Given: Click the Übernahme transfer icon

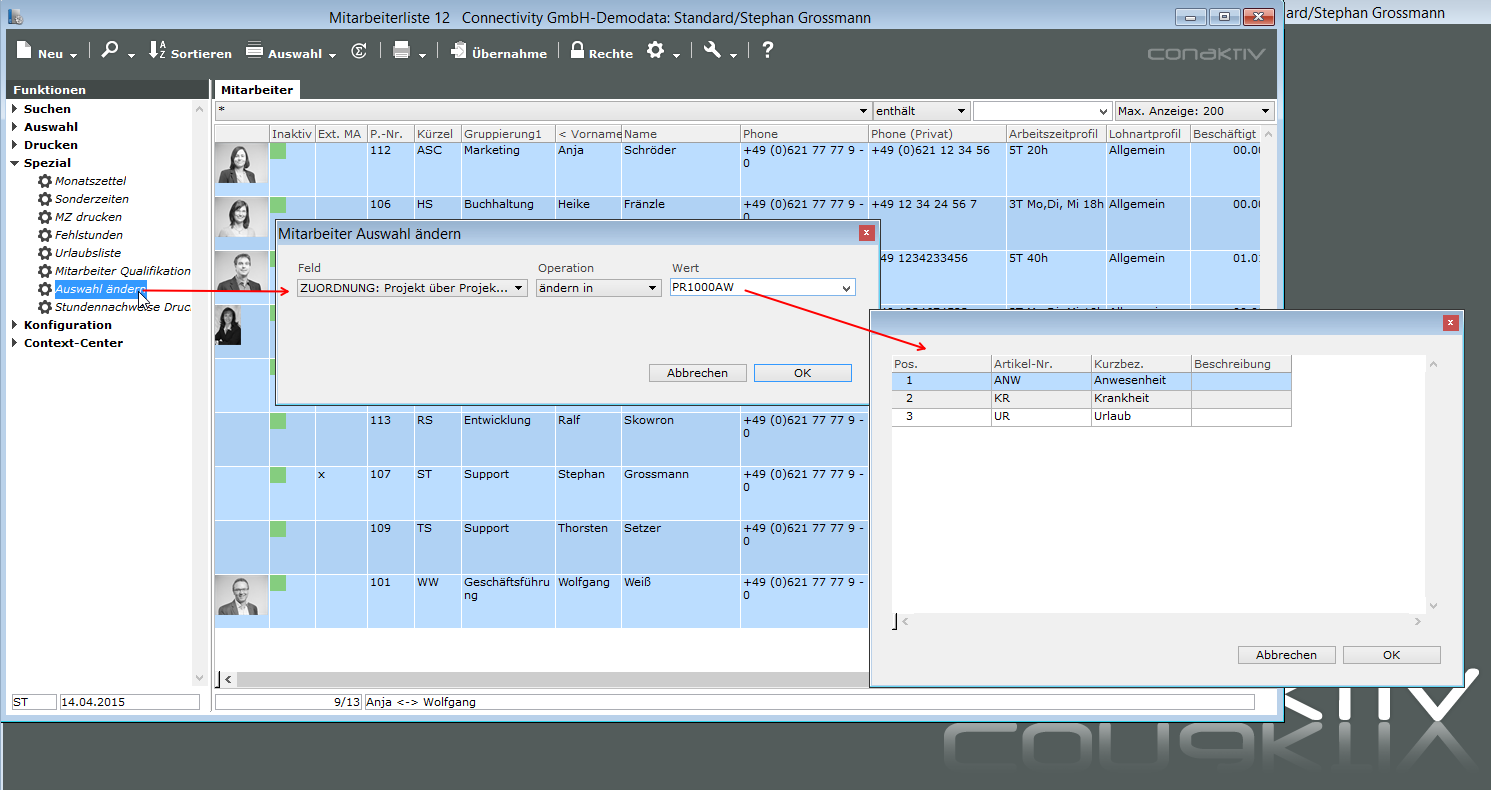Looking at the screenshot, I should point(458,51).
